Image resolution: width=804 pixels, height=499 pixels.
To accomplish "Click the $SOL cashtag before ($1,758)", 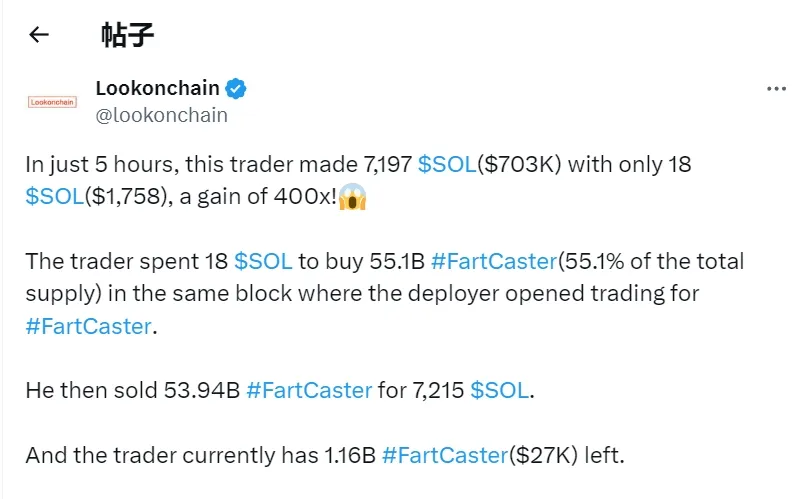I will [56, 197].
